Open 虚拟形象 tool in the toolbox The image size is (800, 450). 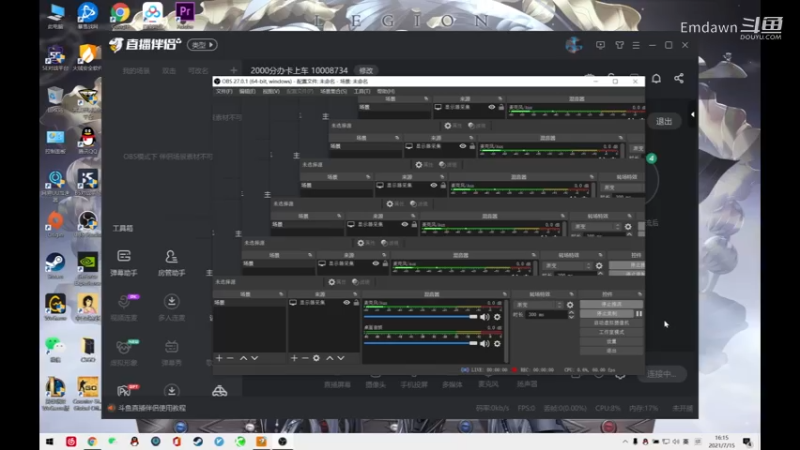(124, 353)
